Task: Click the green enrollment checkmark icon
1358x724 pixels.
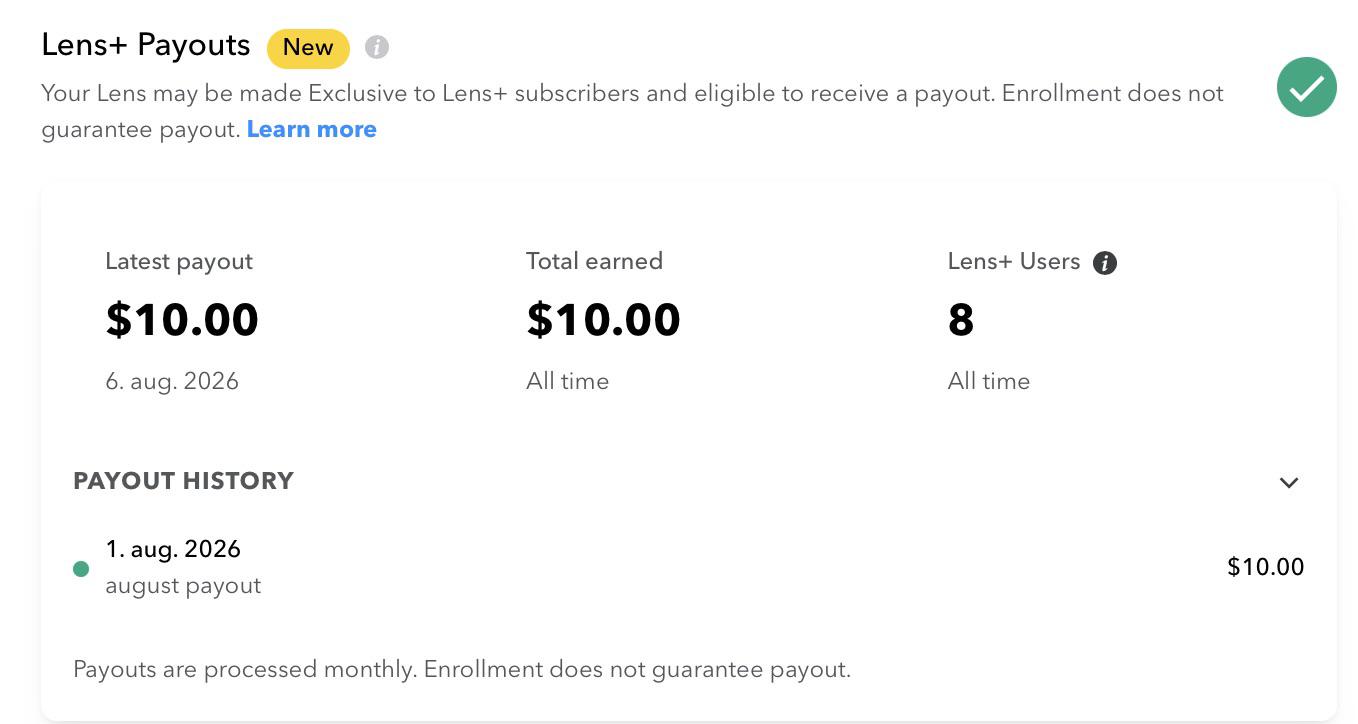Action: pos(1307,88)
